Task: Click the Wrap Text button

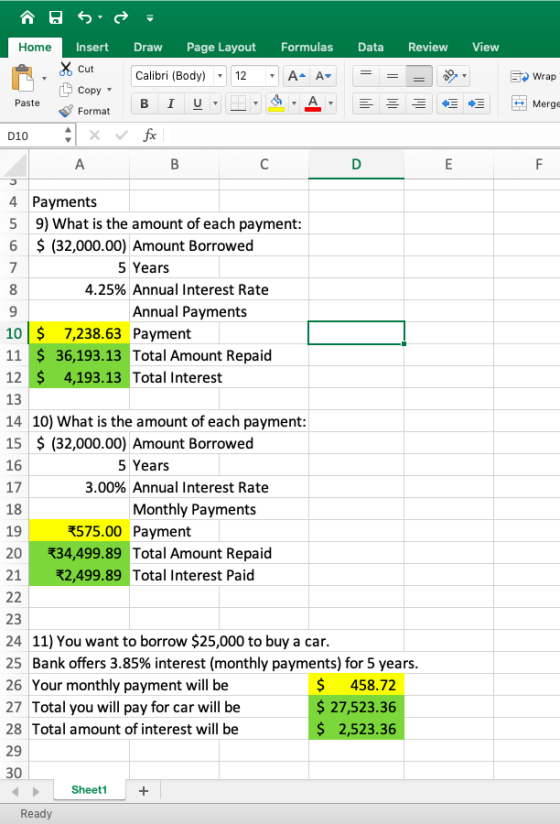Action: 534,77
